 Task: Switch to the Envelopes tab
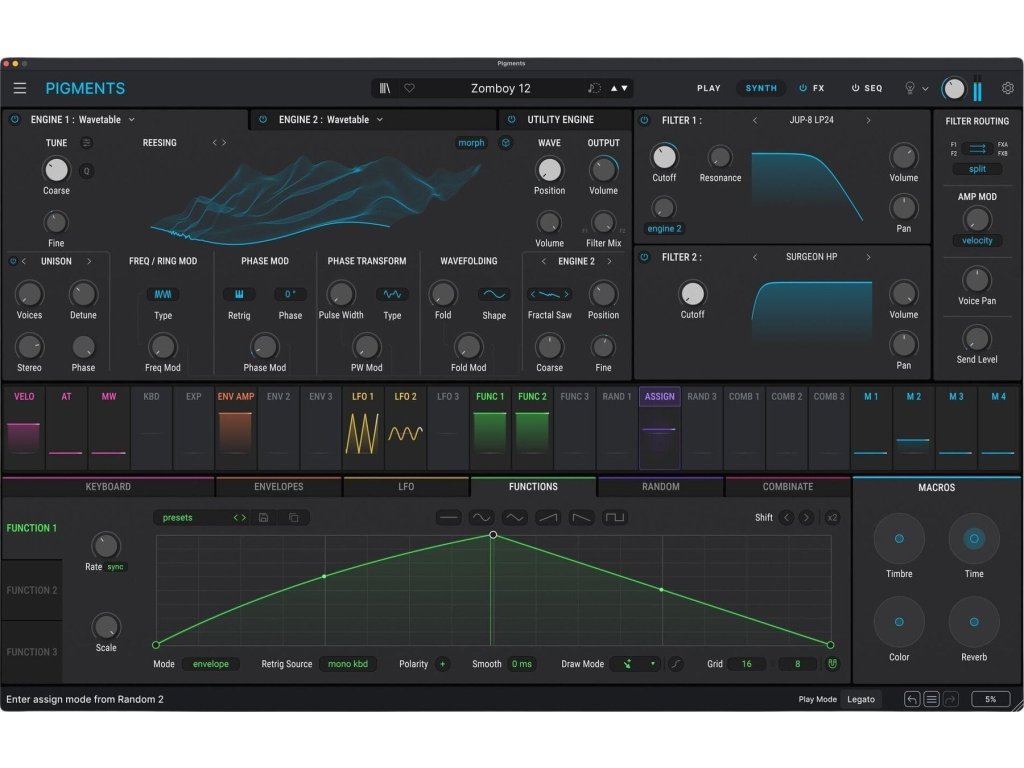click(x=279, y=487)
